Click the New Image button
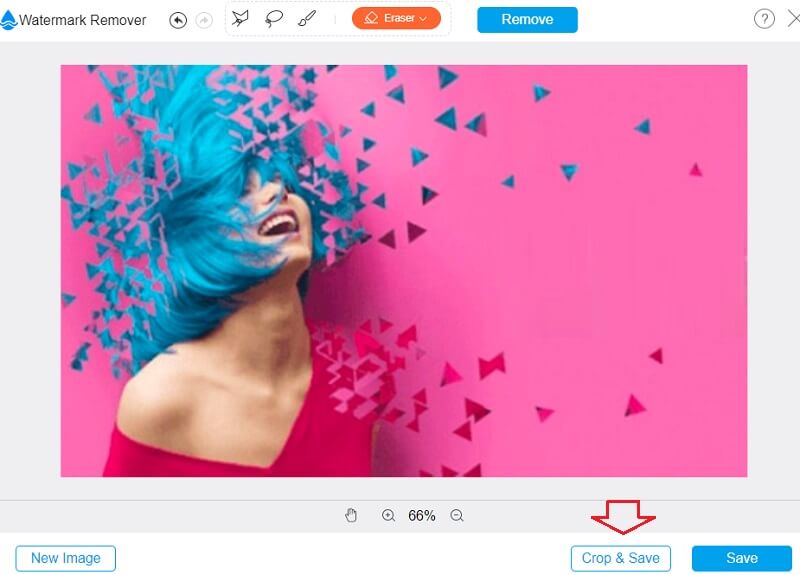Viewport: 800px width, 575px height. (x=65, y=558)
